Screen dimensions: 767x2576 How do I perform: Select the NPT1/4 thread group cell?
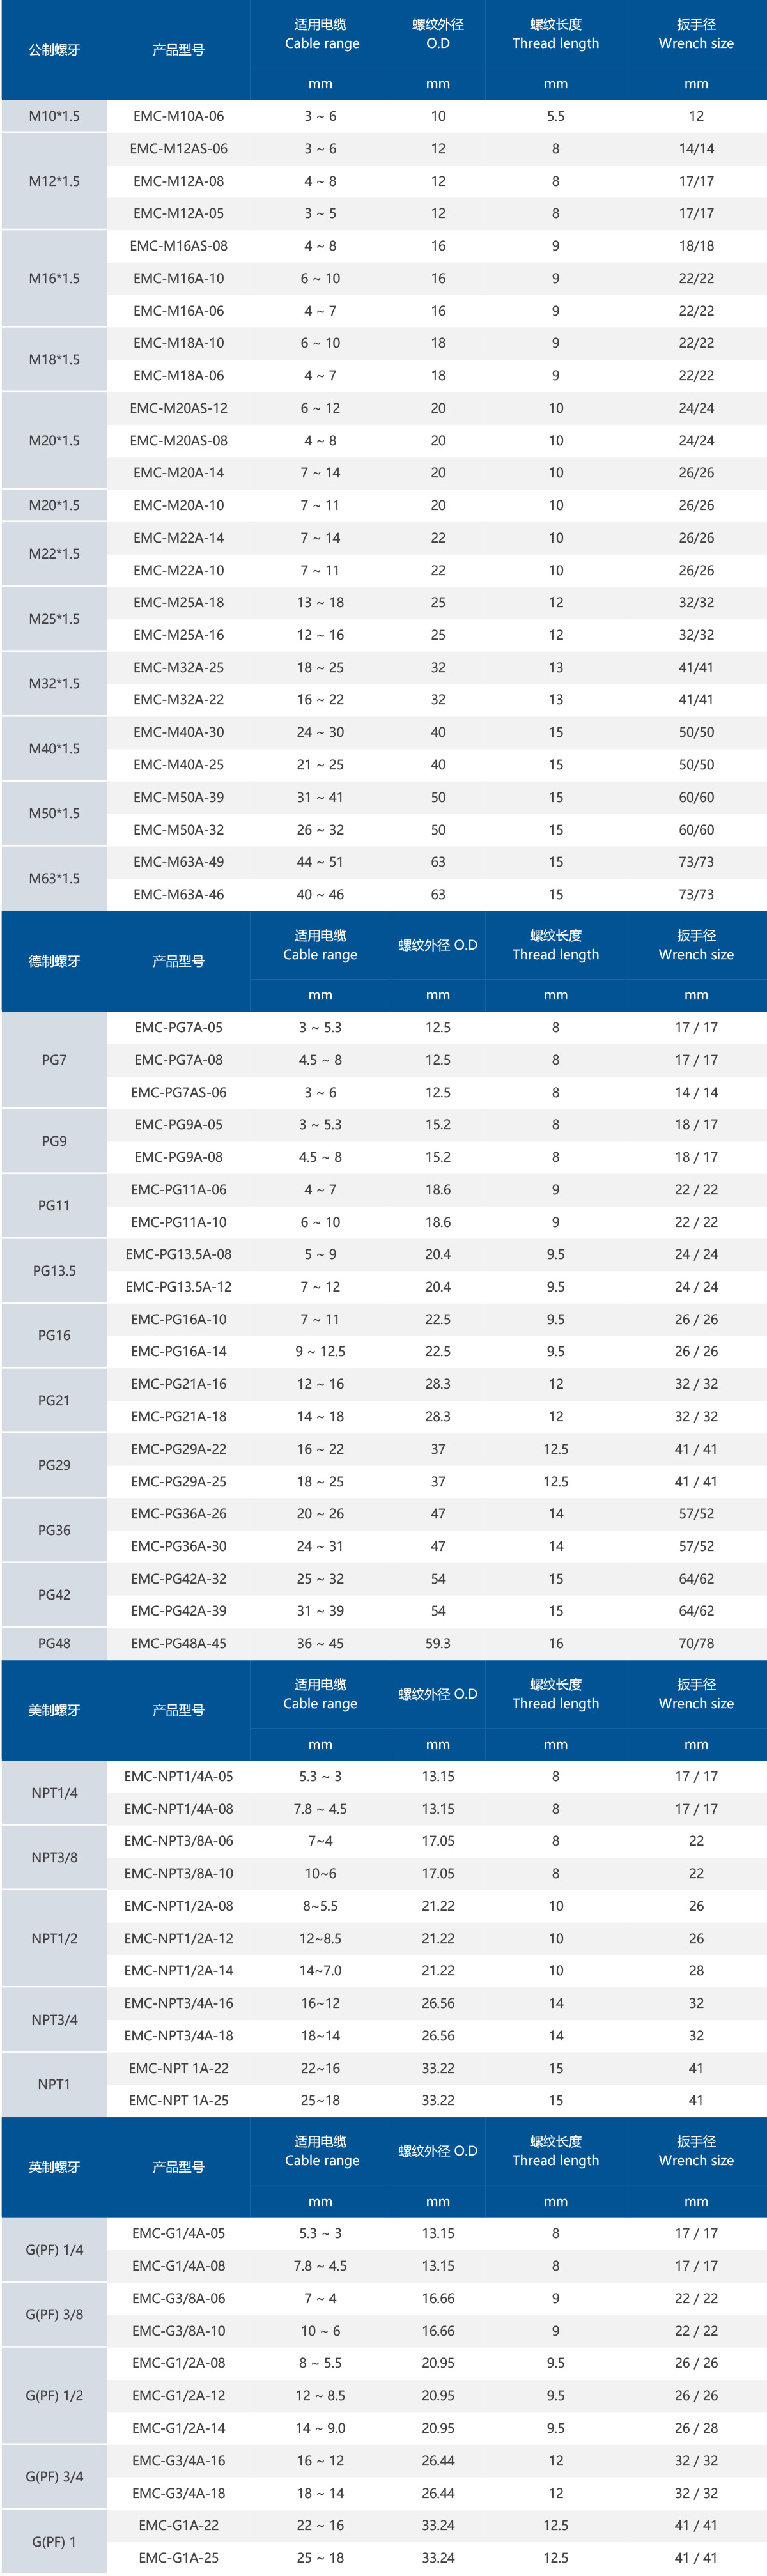coord(54,1793)
